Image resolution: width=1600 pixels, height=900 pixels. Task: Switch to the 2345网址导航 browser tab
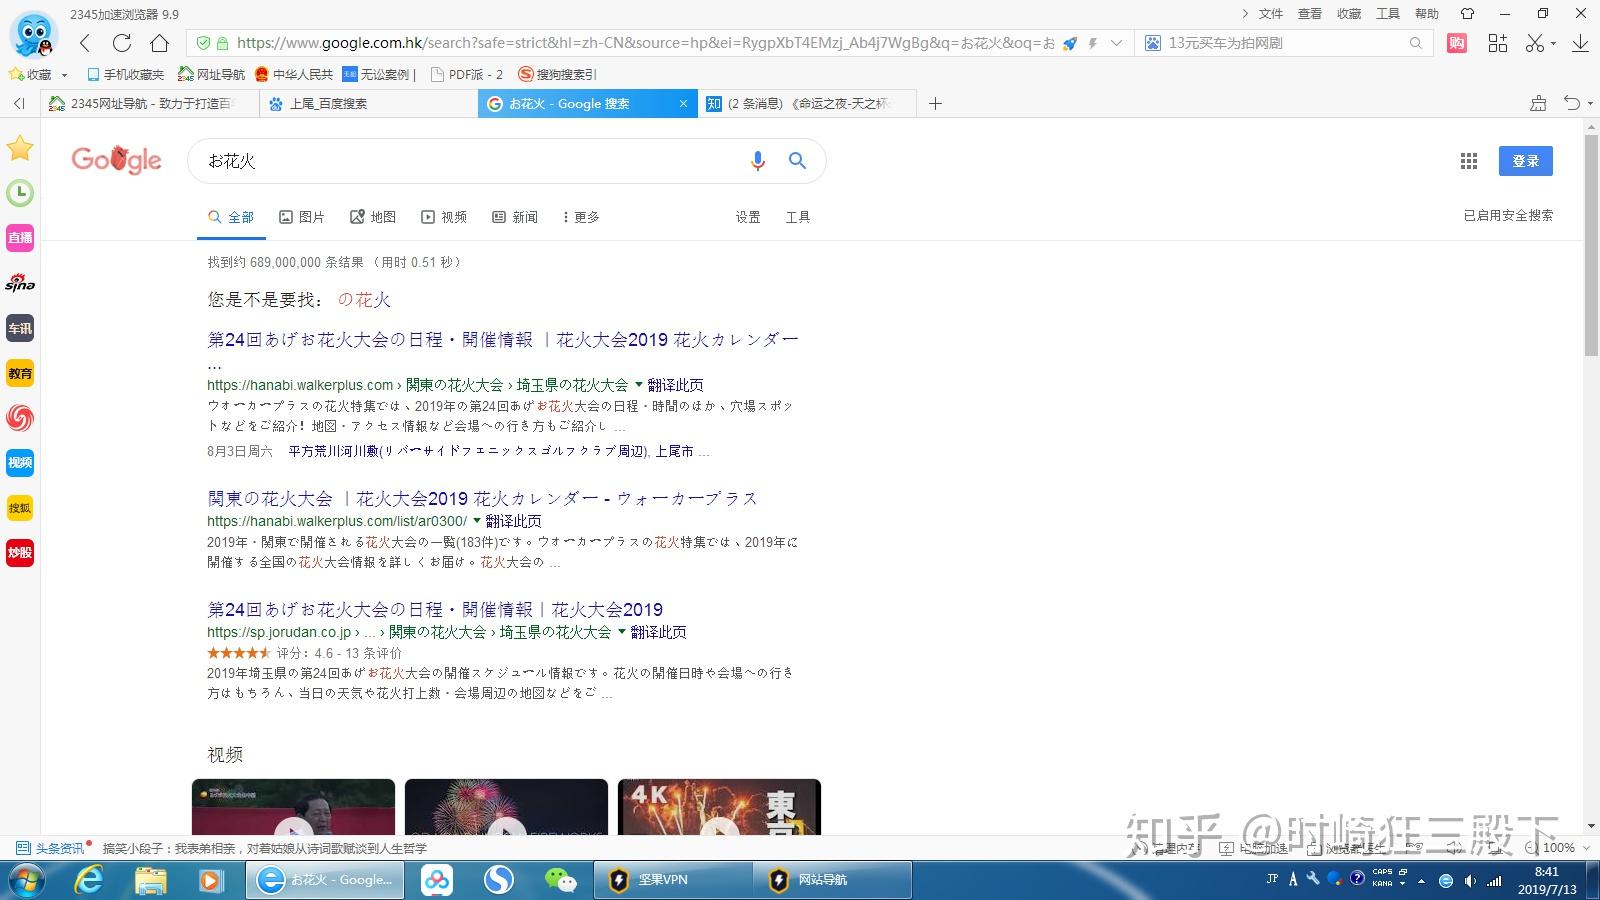click(149, 103)
